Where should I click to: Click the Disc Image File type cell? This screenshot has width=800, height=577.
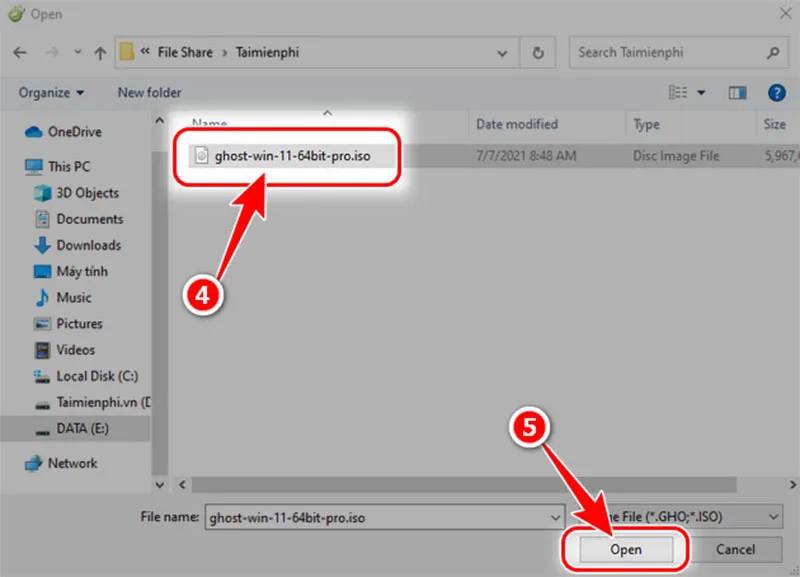[x=676, y=156]
